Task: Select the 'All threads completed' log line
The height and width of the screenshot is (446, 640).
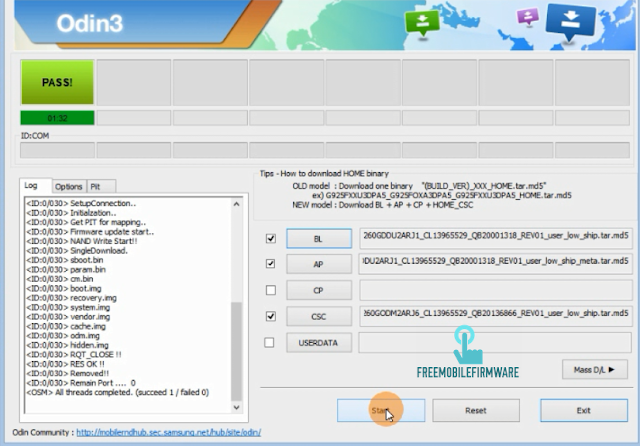Action: [x=118, y=392]
